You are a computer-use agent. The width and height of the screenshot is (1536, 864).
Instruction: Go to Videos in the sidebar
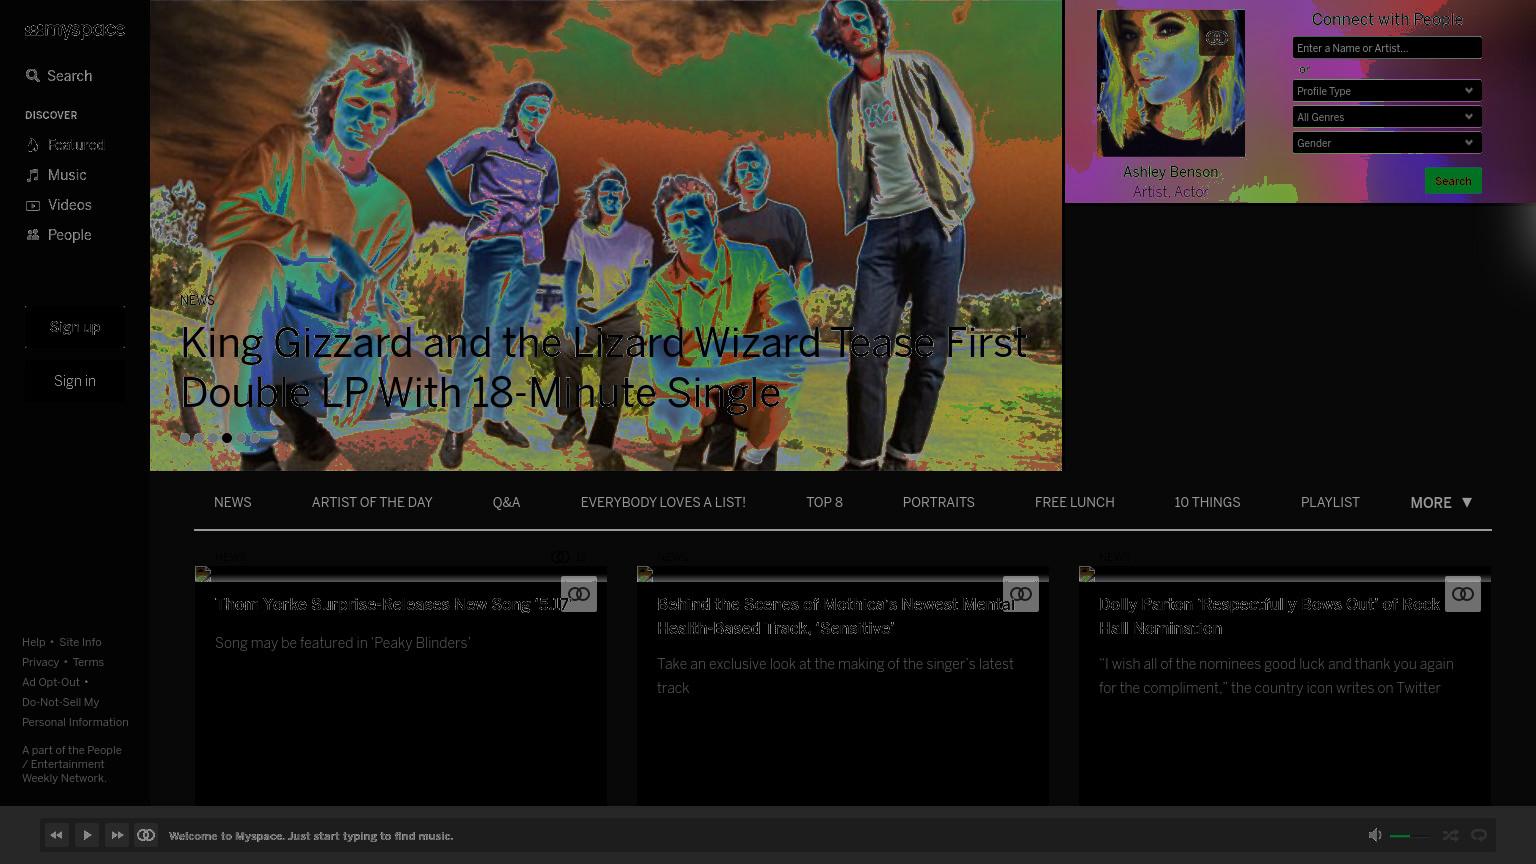59,205
